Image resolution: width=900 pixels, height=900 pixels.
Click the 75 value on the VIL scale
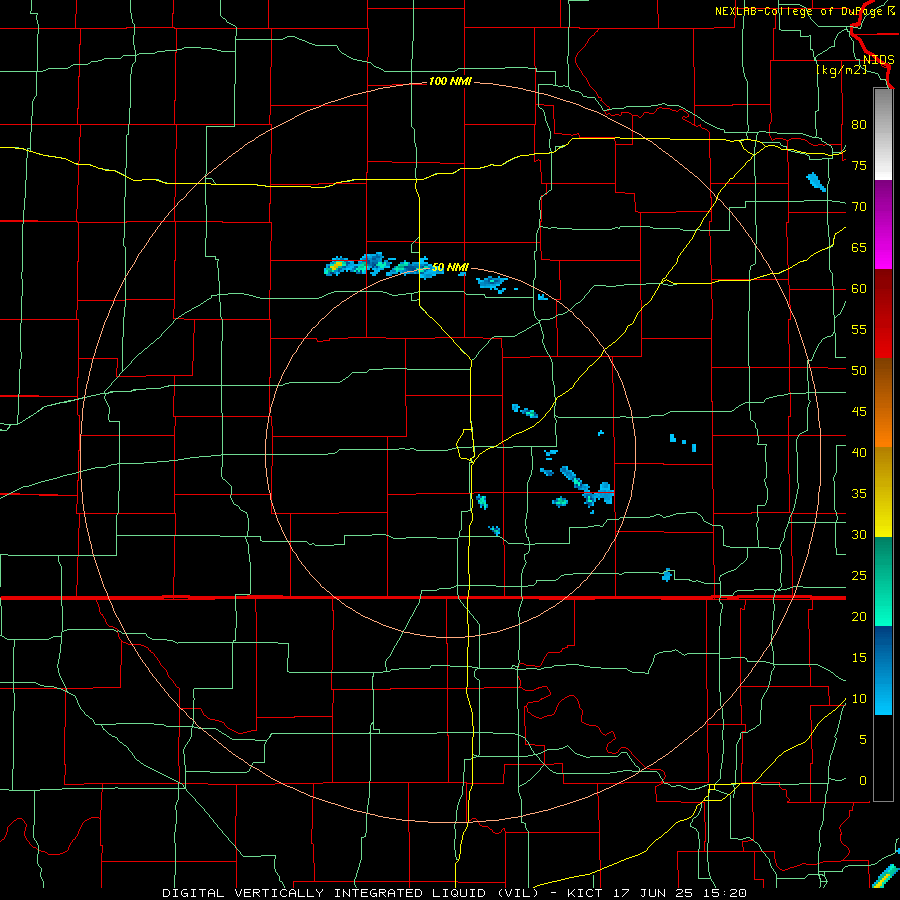coord(859,165)
